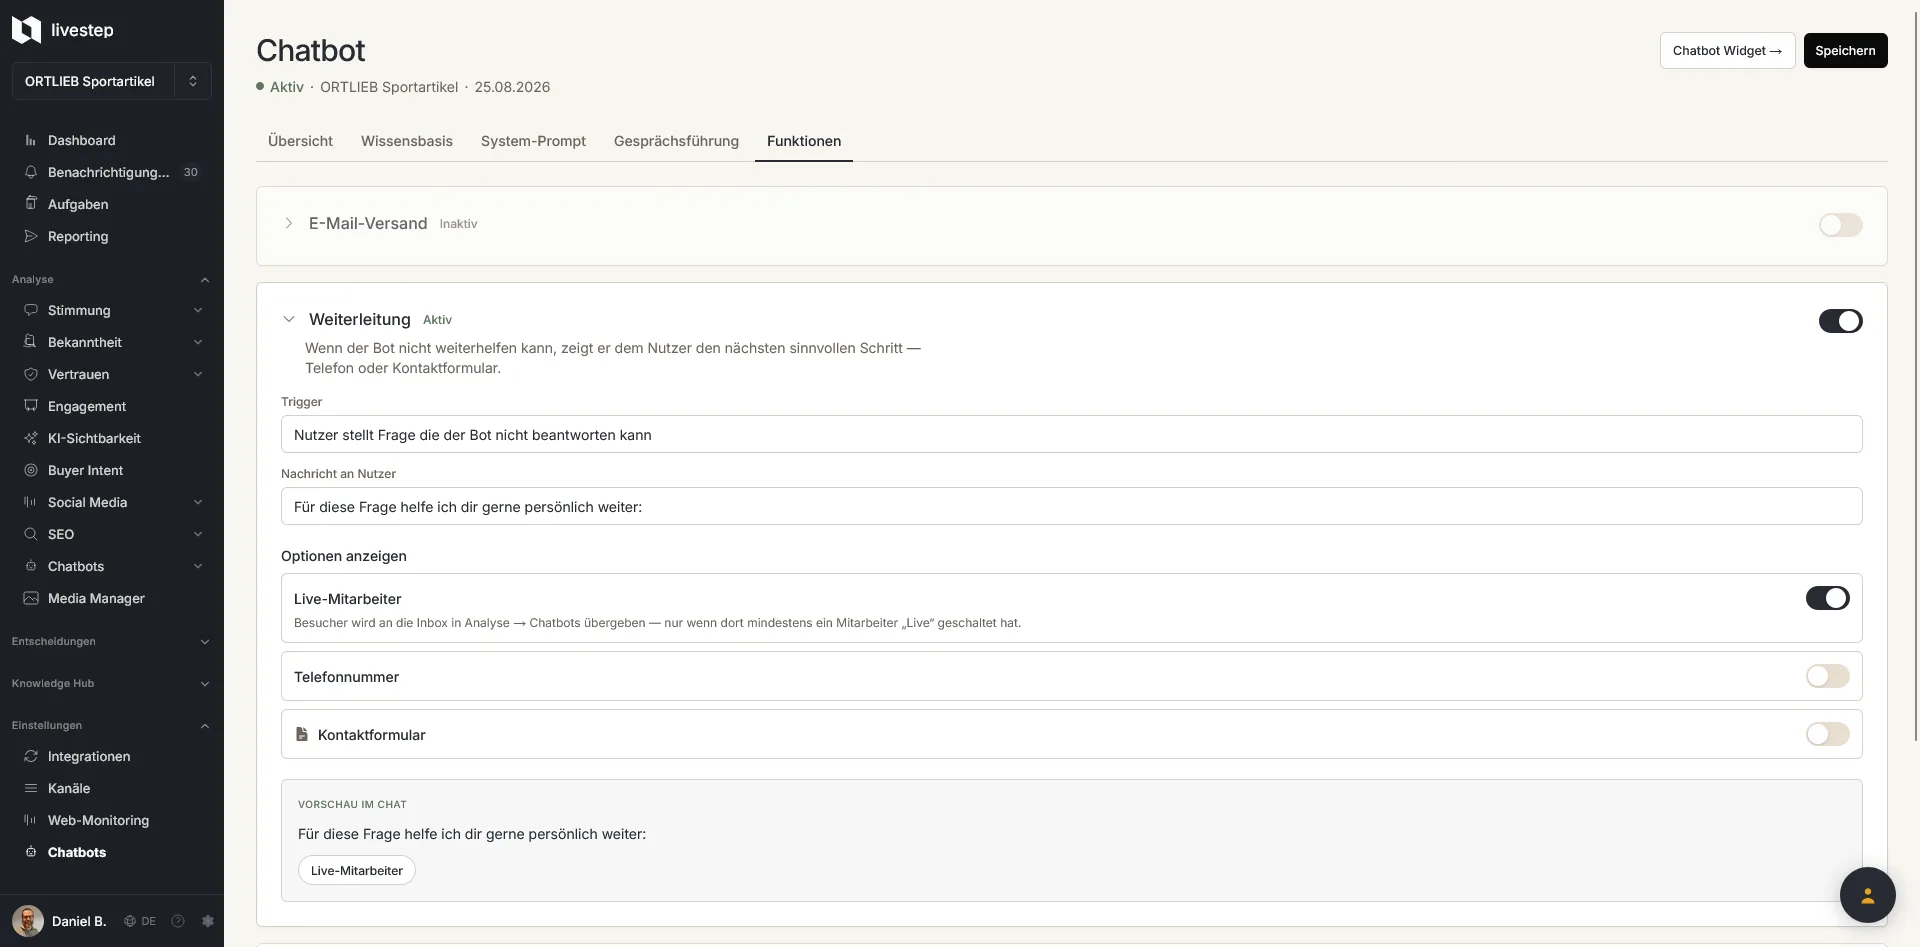Open Buyer Intent target icon

[x=31, y=470]
